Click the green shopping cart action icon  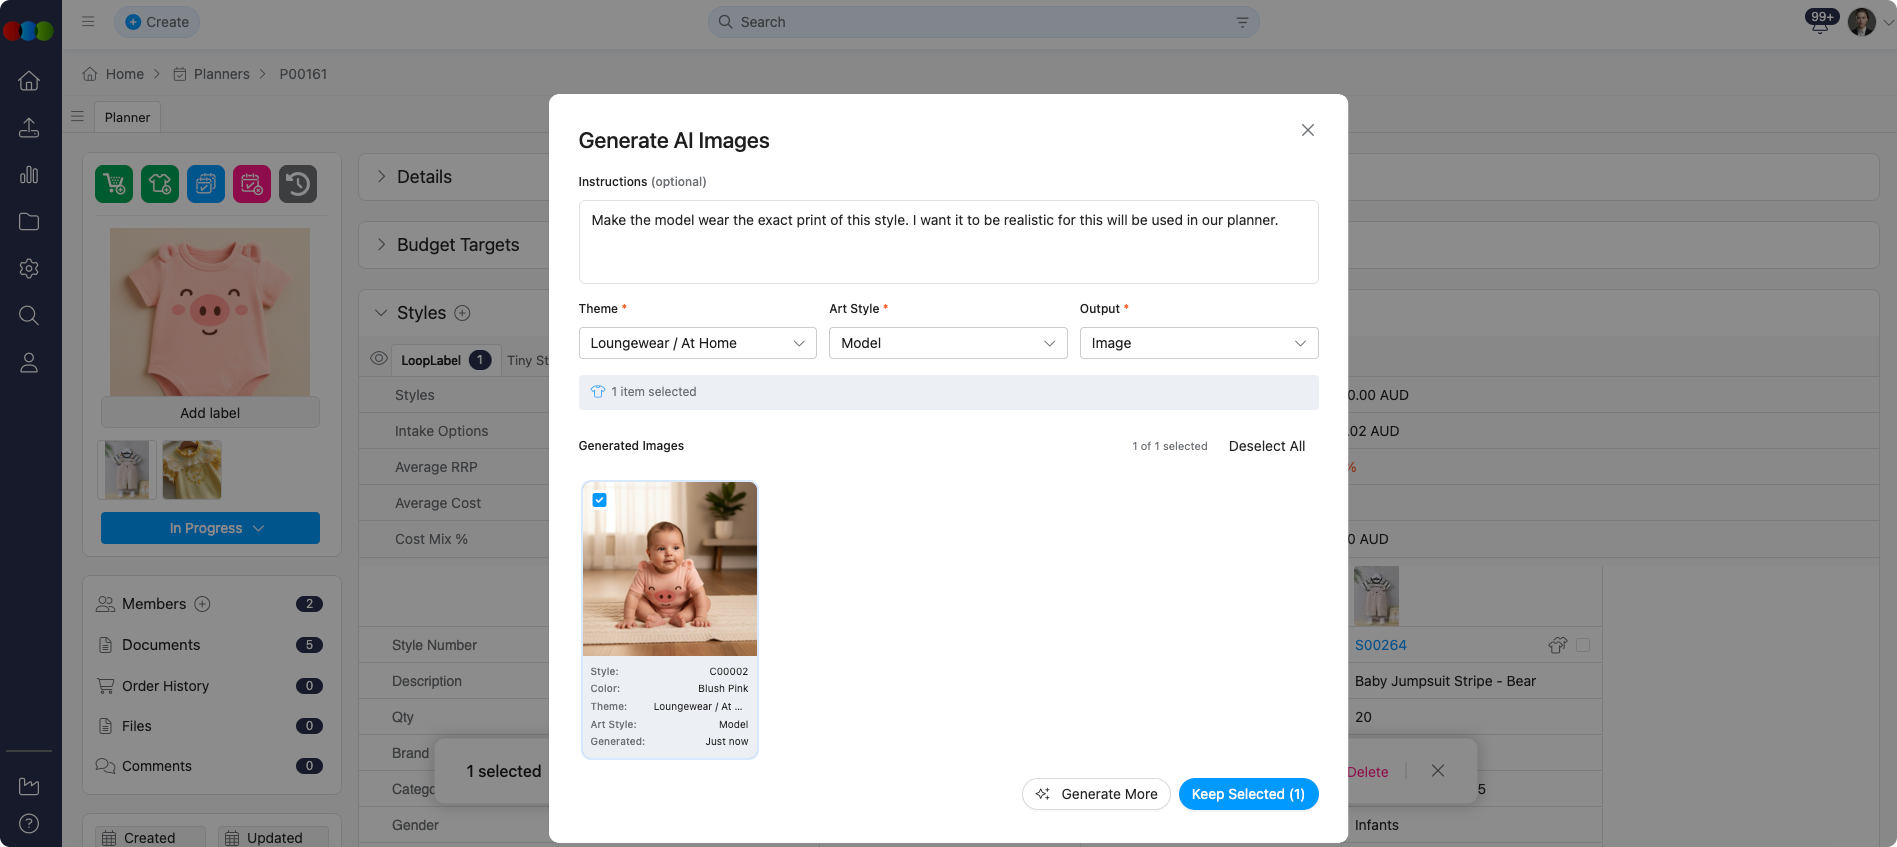pos(114,184)
